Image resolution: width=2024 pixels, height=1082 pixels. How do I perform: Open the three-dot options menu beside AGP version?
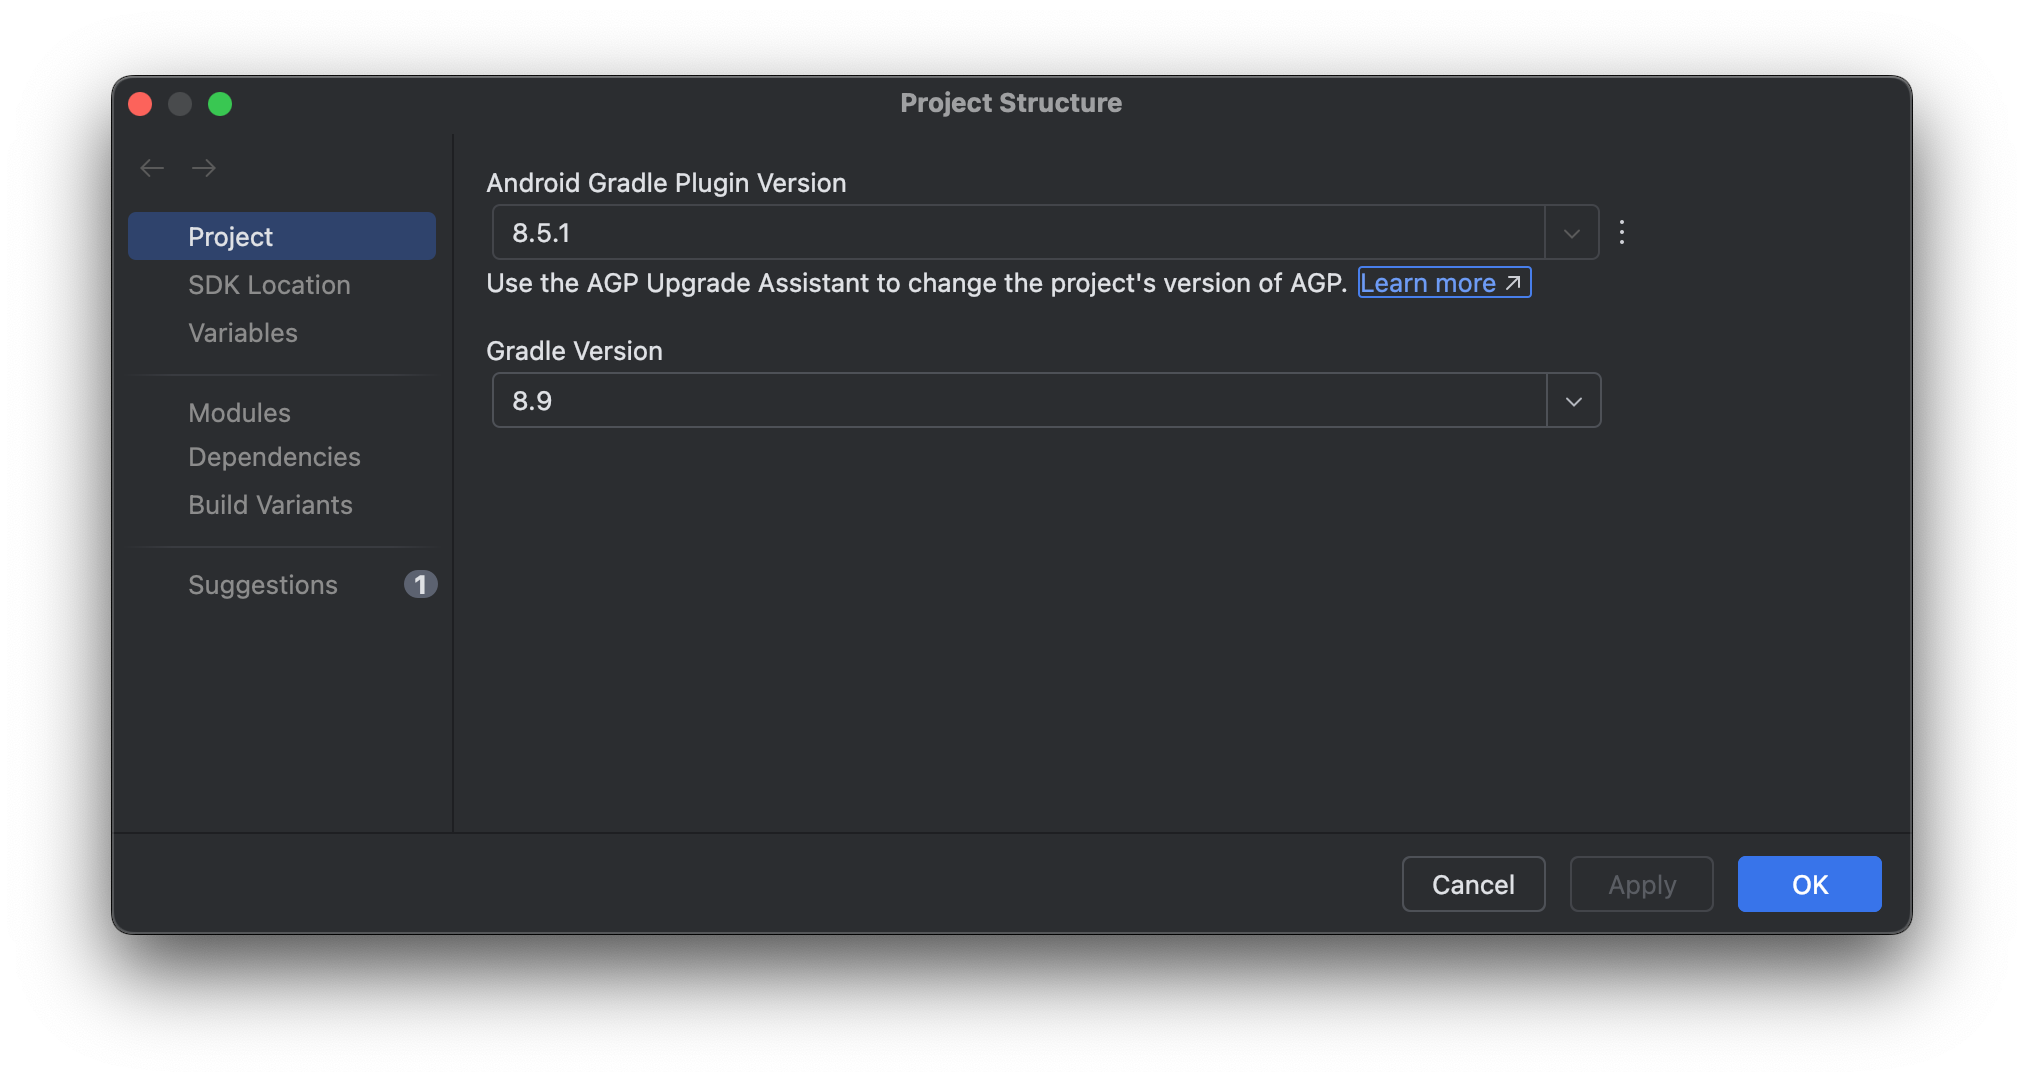(1621, 233)
